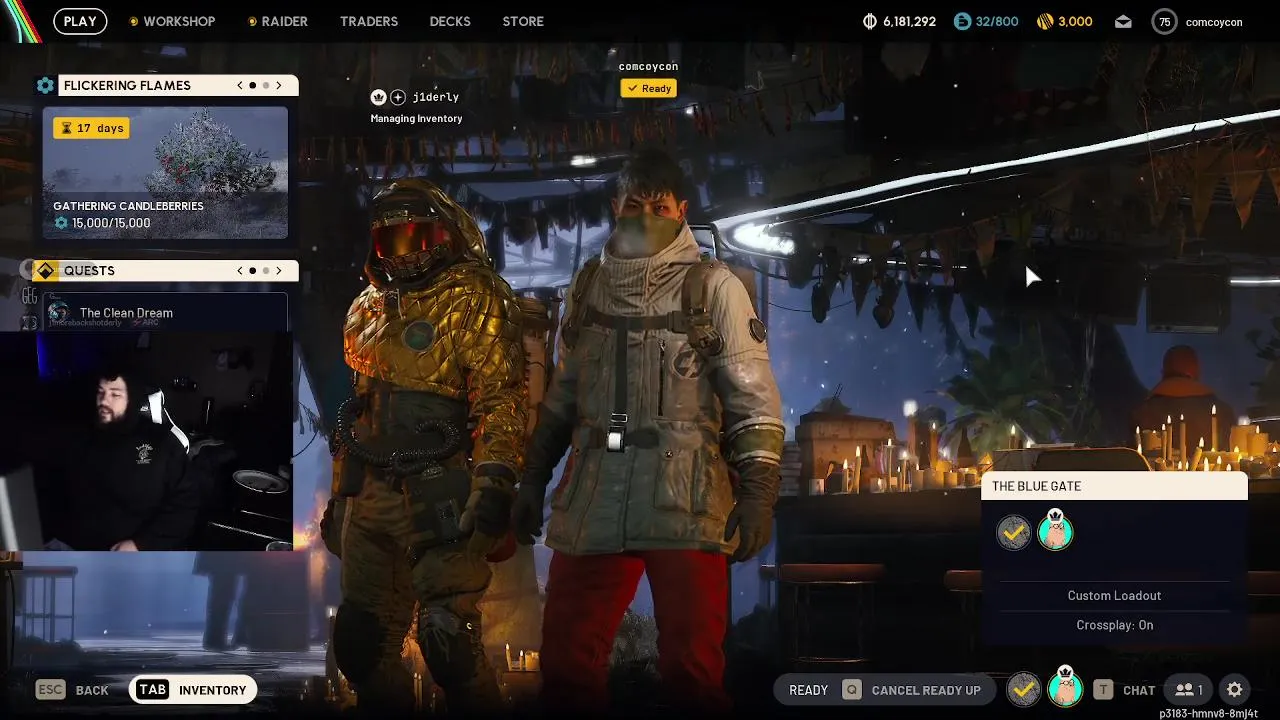Screen dimensions: 1280x720
Task: Click checkmark avatar in bottom bar
Action: tap(1024, 689)
